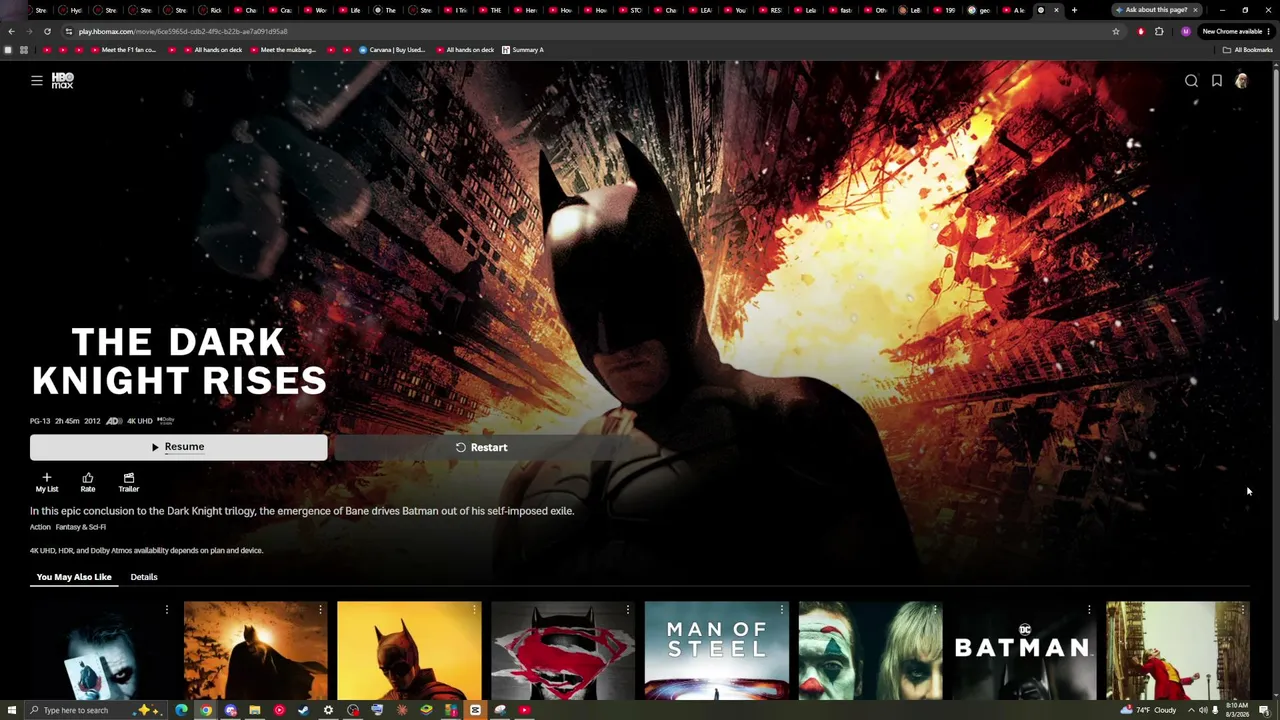Select the You May Also Like tab
This screenshot has width=1280, height=720.
pos(74,577)
